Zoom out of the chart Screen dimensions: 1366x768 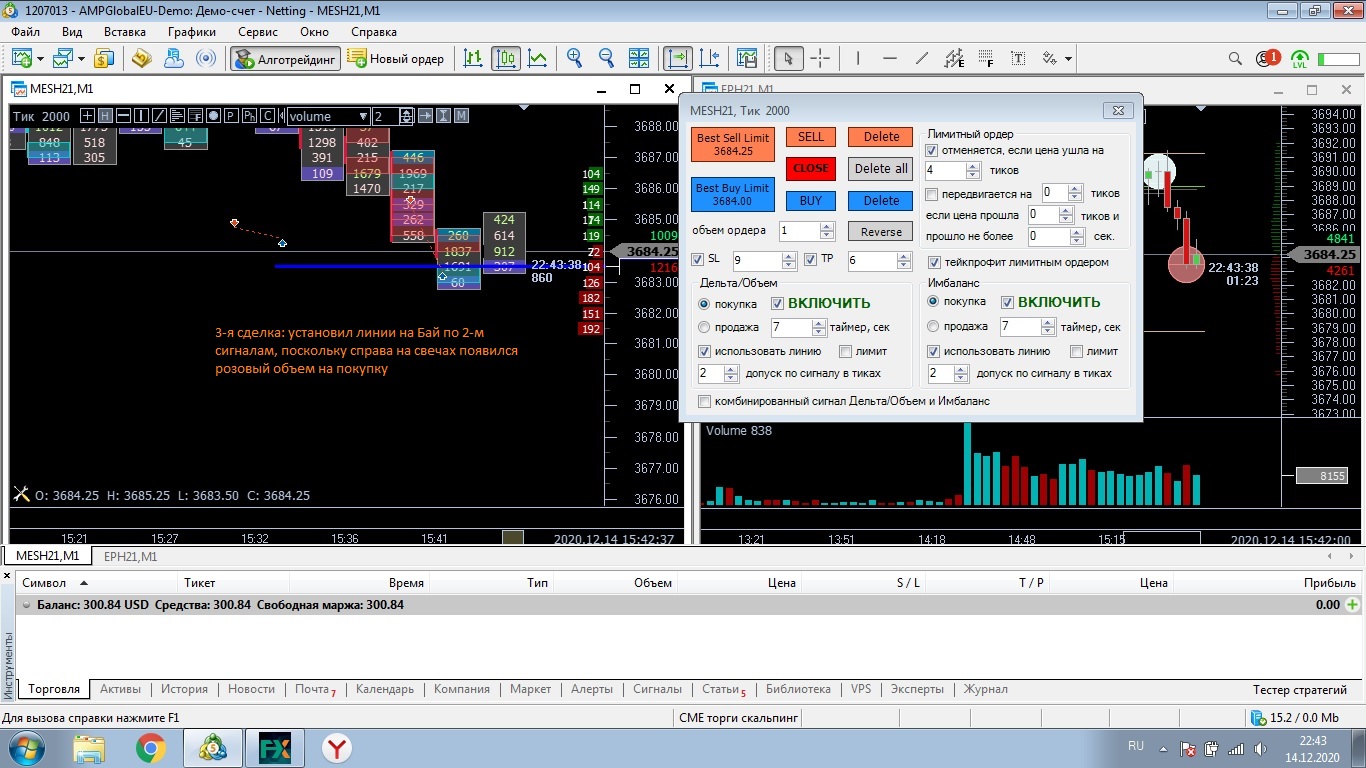tap(606, 58)
